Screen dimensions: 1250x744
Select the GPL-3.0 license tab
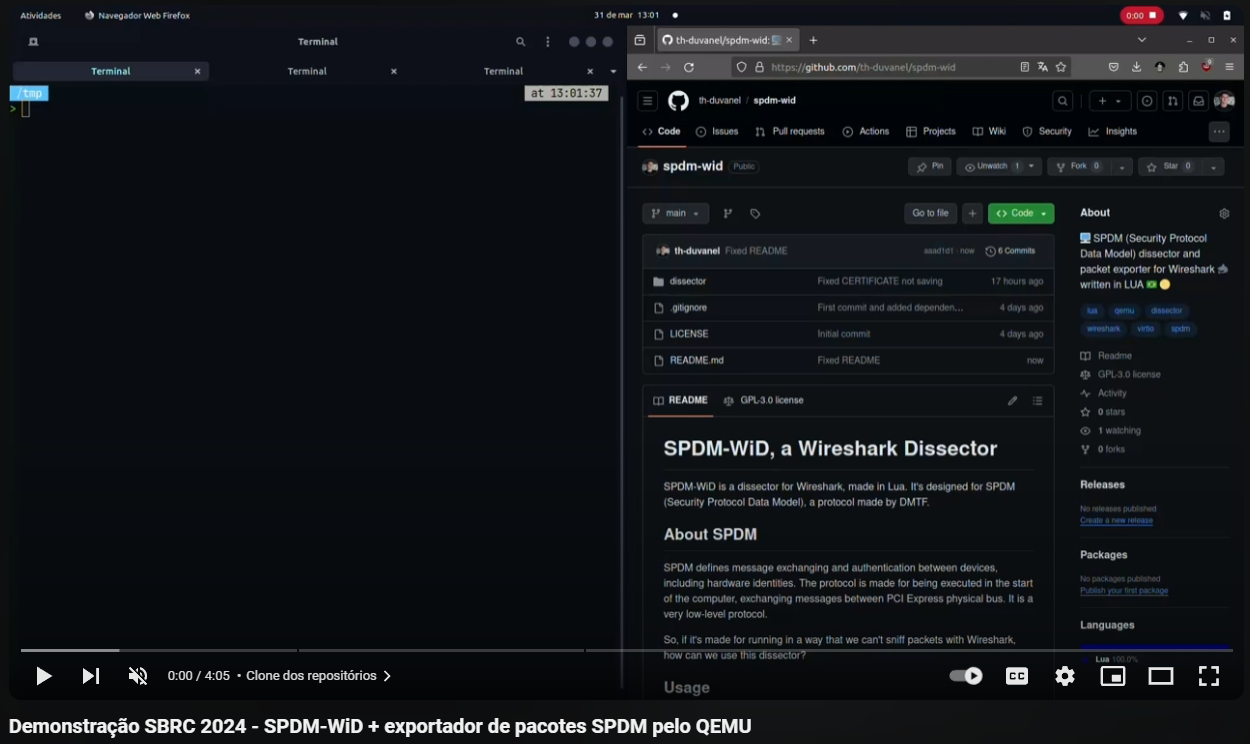[763, 400]
